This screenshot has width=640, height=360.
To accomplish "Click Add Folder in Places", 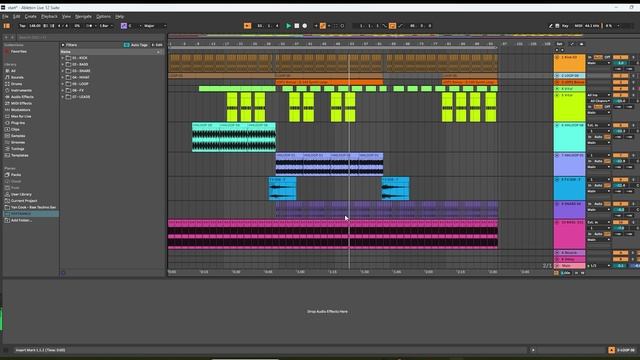I will click(x=21, y=220).
